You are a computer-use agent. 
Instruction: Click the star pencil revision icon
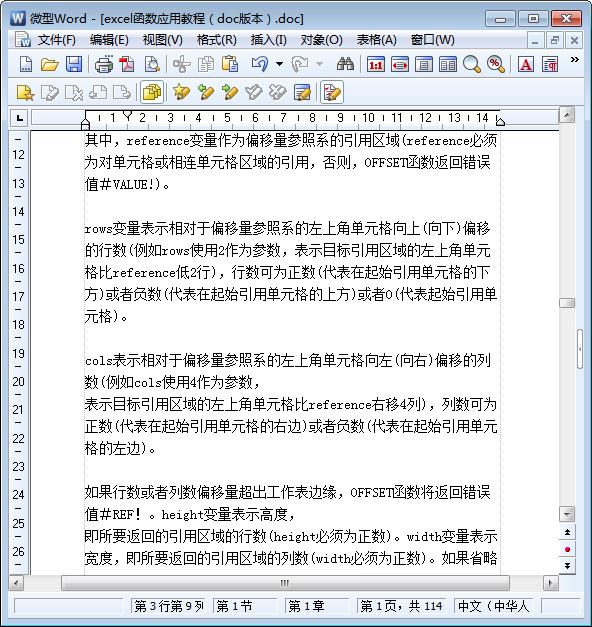182,93
